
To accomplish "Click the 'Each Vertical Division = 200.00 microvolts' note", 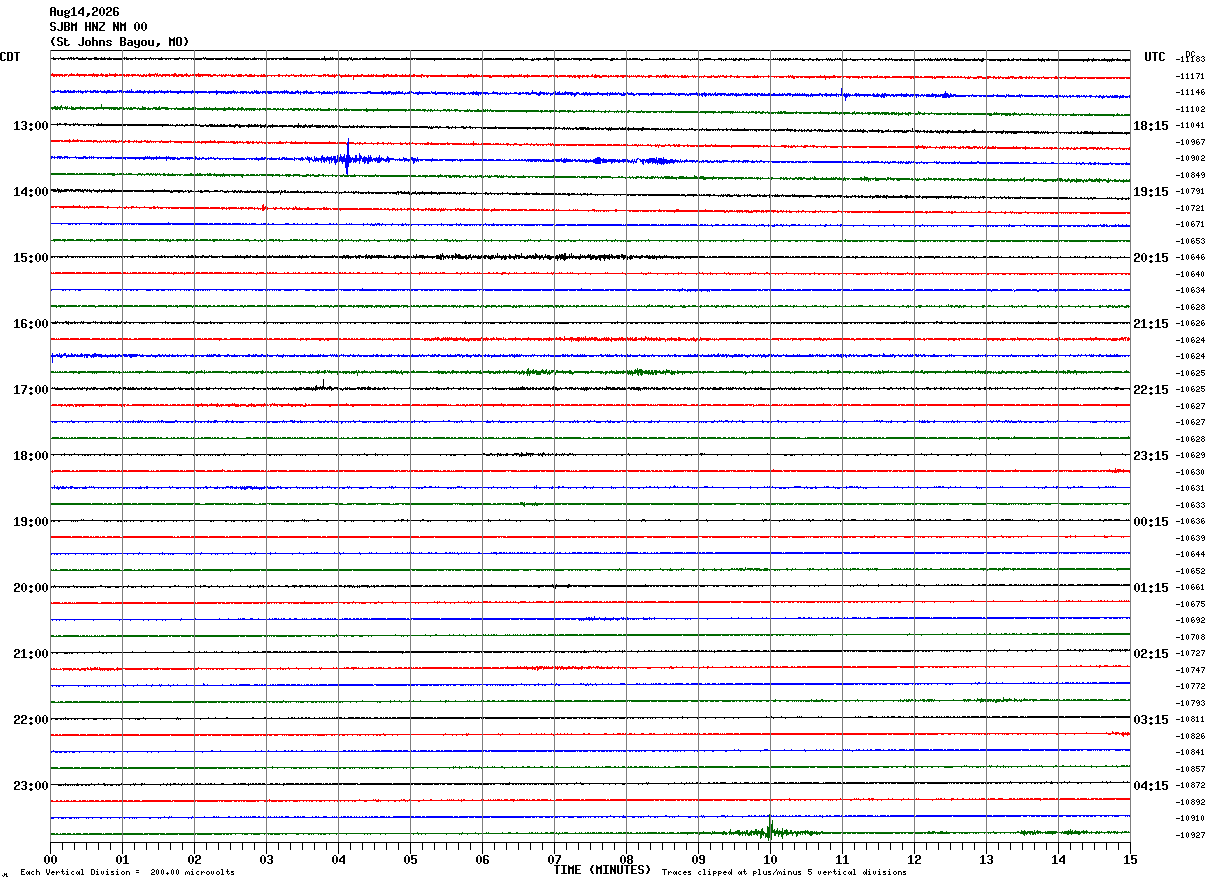I will 127,873.
